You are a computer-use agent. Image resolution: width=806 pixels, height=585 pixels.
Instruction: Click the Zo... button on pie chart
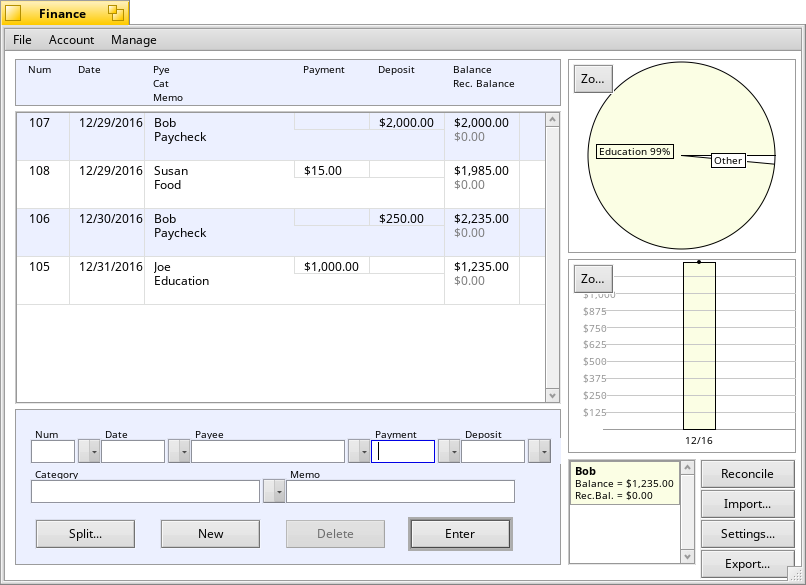[x=593, y=79]
